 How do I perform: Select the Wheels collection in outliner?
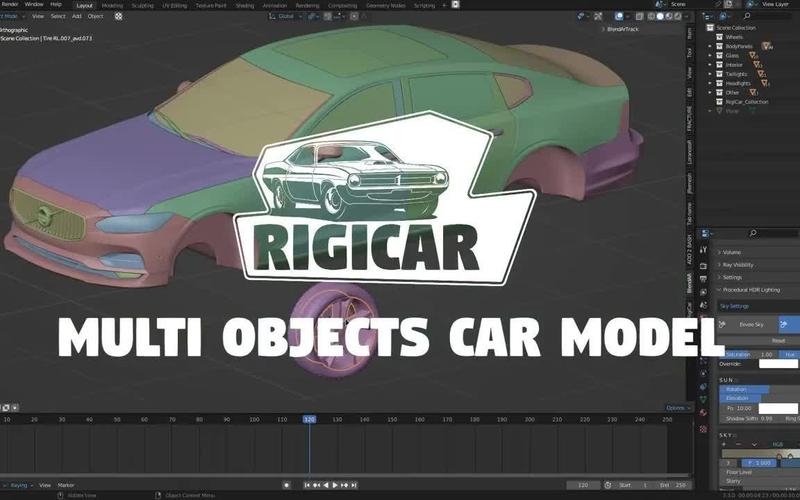click(x=734, y=37)
